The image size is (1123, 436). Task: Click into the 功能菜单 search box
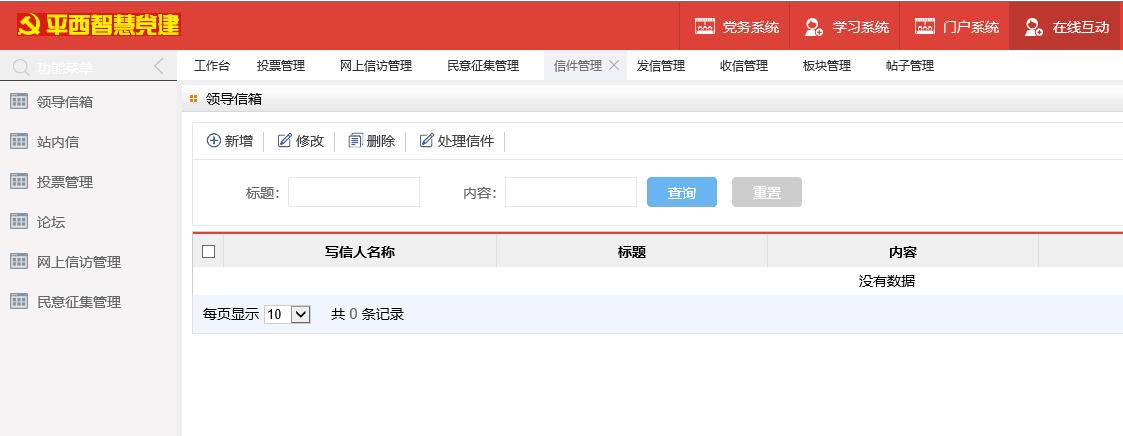pyautogui.click(x=90, y=68)
